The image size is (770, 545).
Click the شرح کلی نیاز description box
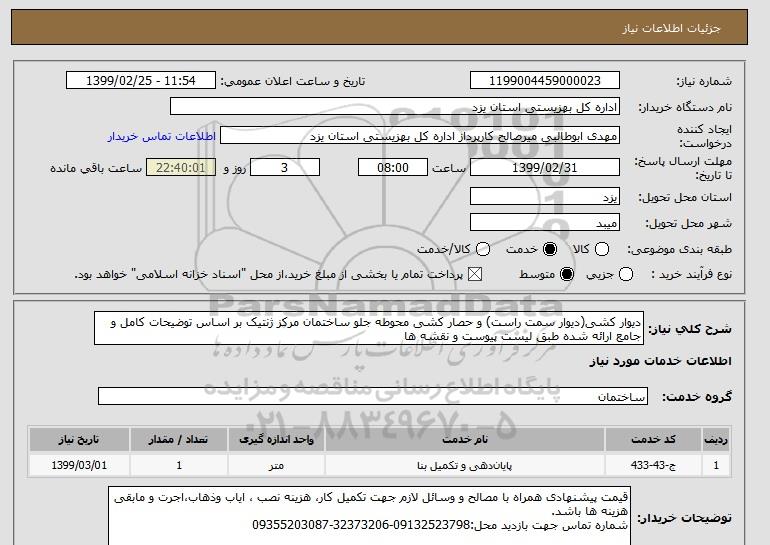tap(369, 328)
